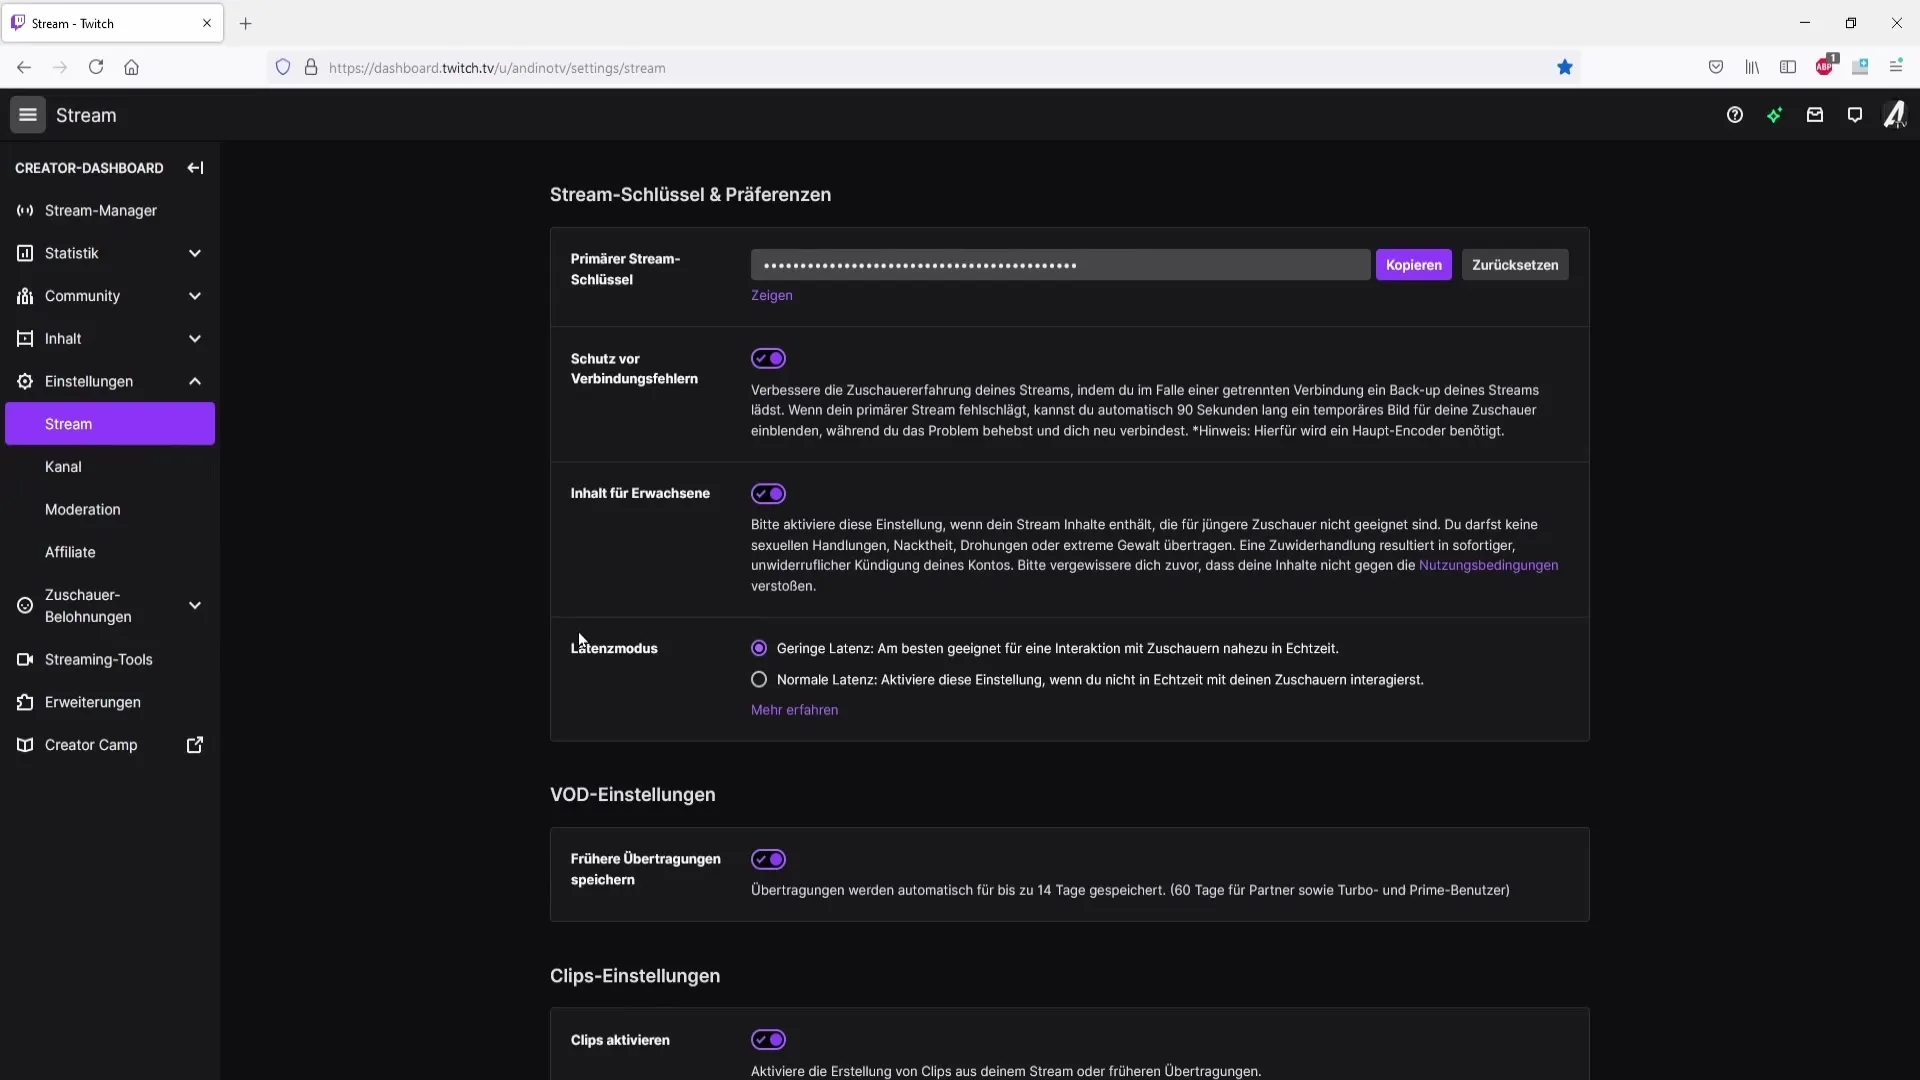Click Zeigen to reveal stream key
1920x1080 pixels.
[771, 294]
